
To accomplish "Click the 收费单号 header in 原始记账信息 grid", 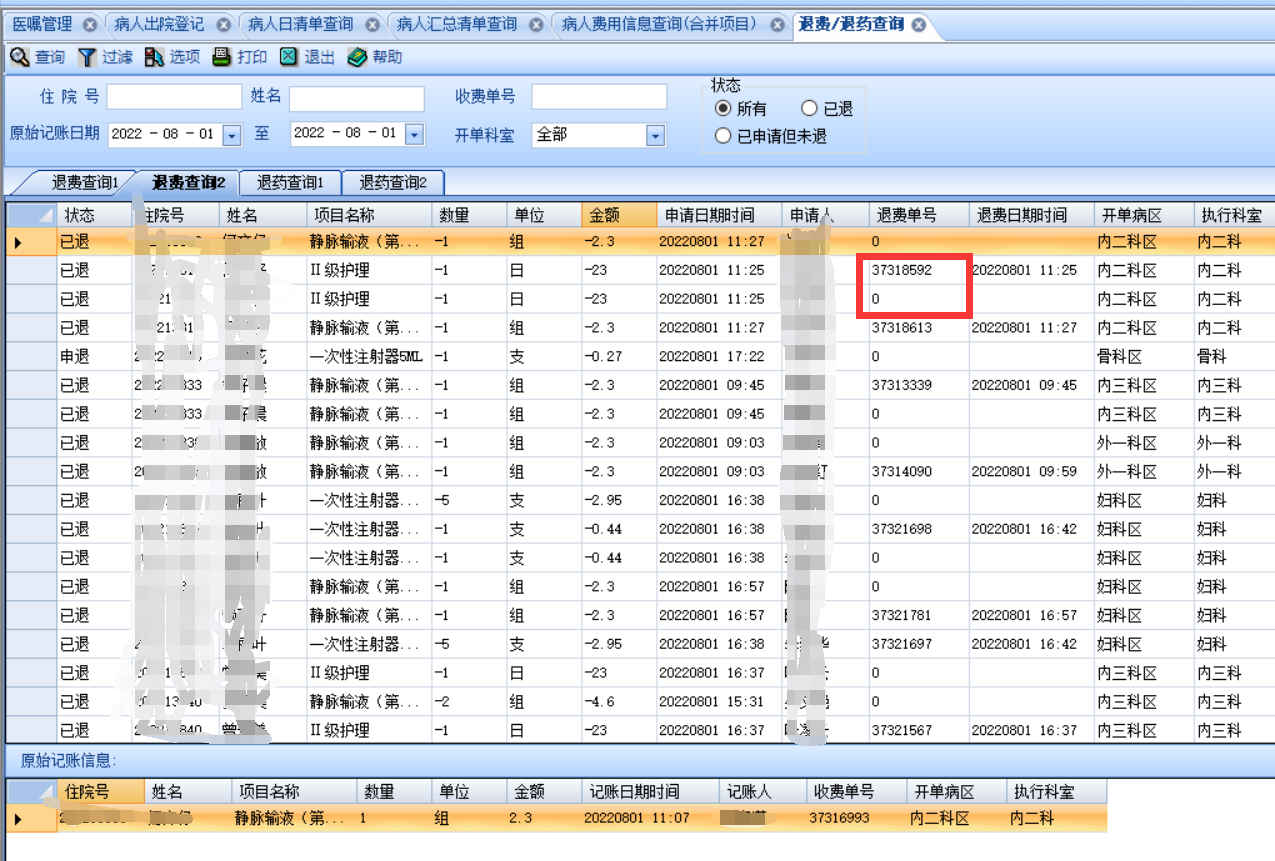I will click(857, 792).
